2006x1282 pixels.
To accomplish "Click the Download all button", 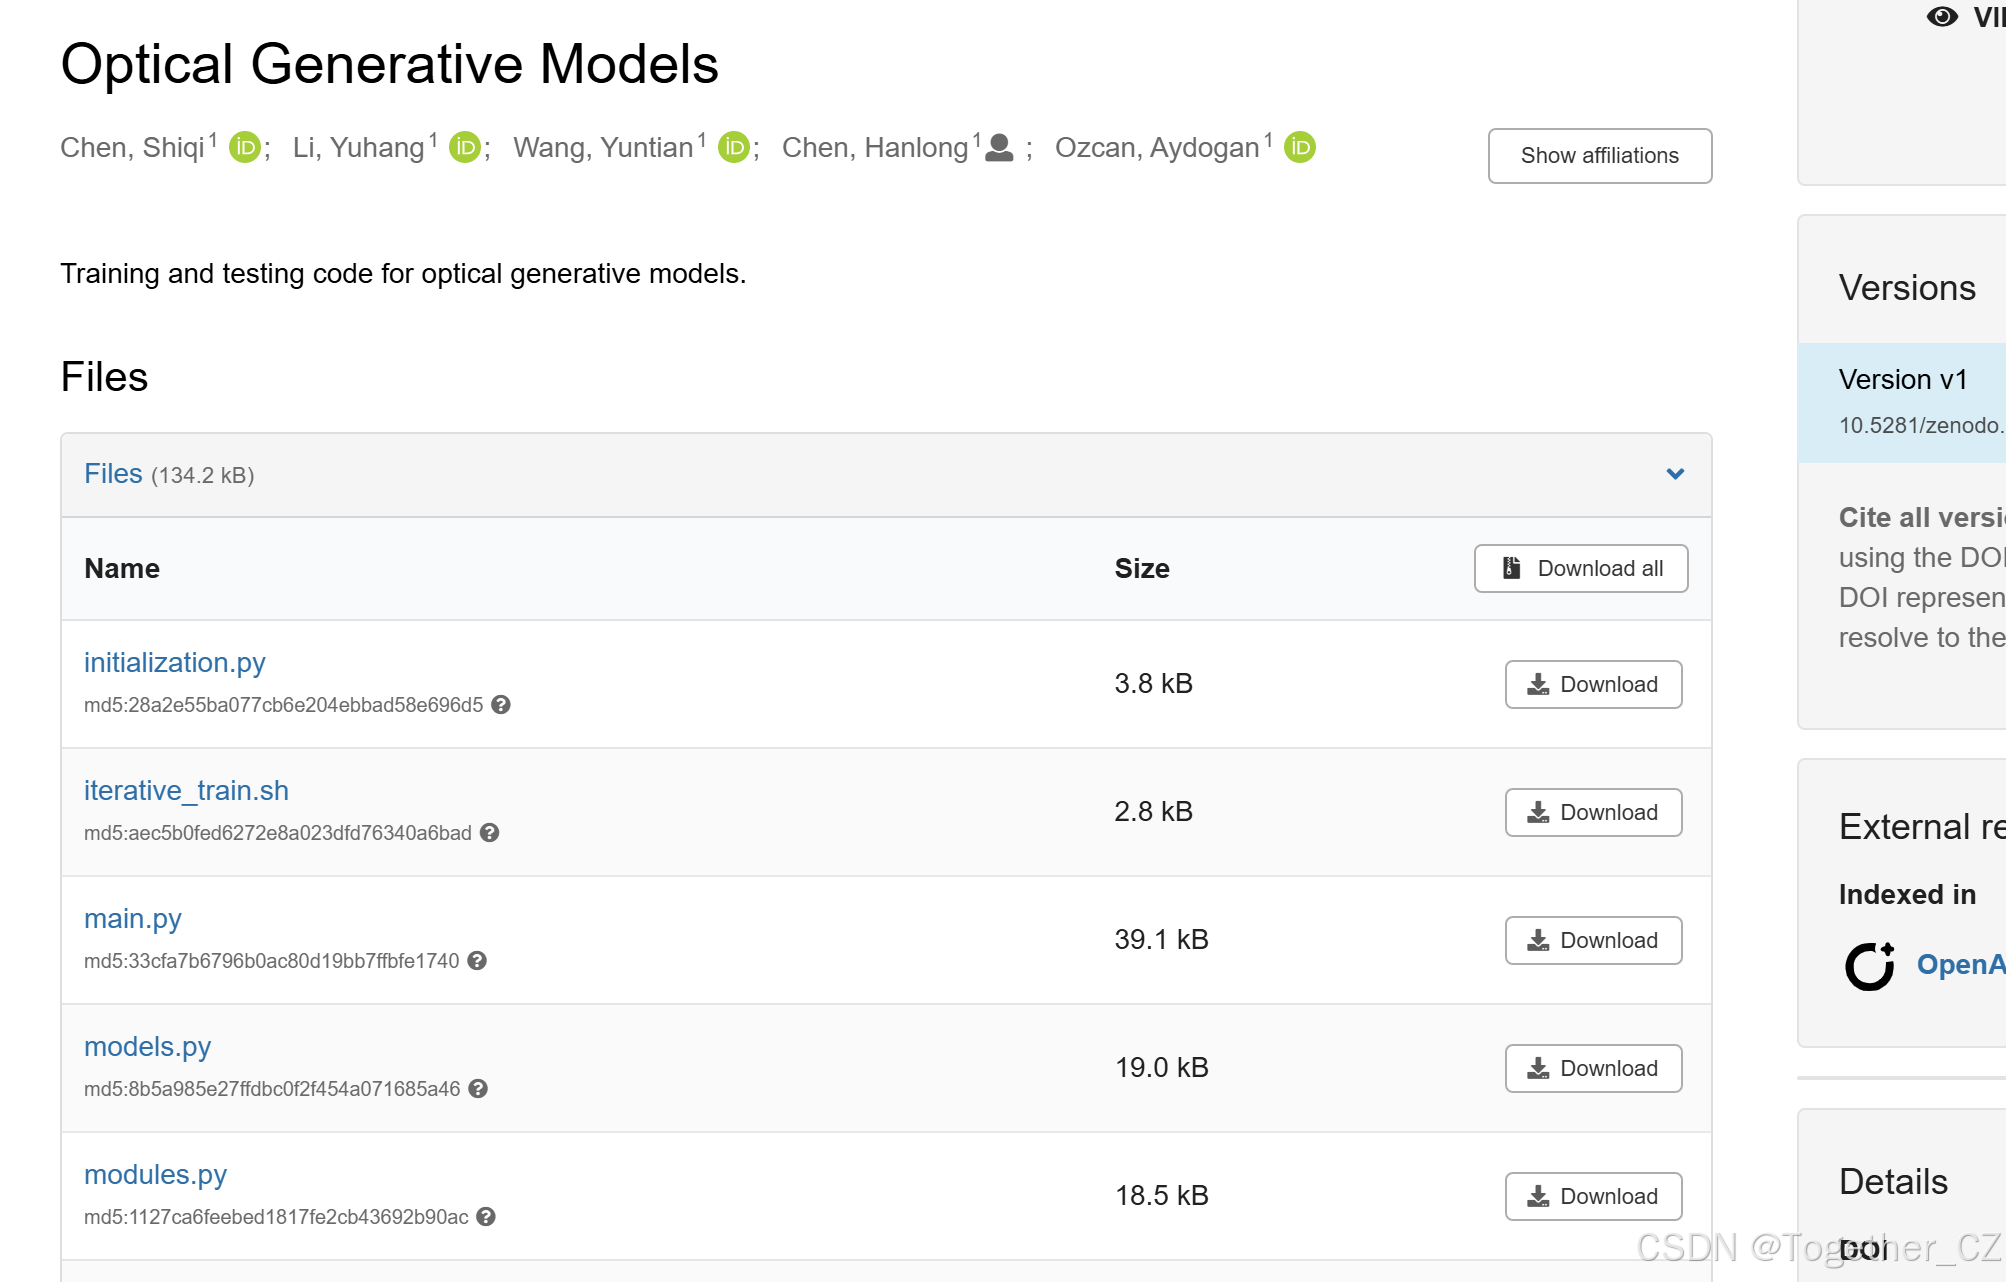I will 1581,569.
